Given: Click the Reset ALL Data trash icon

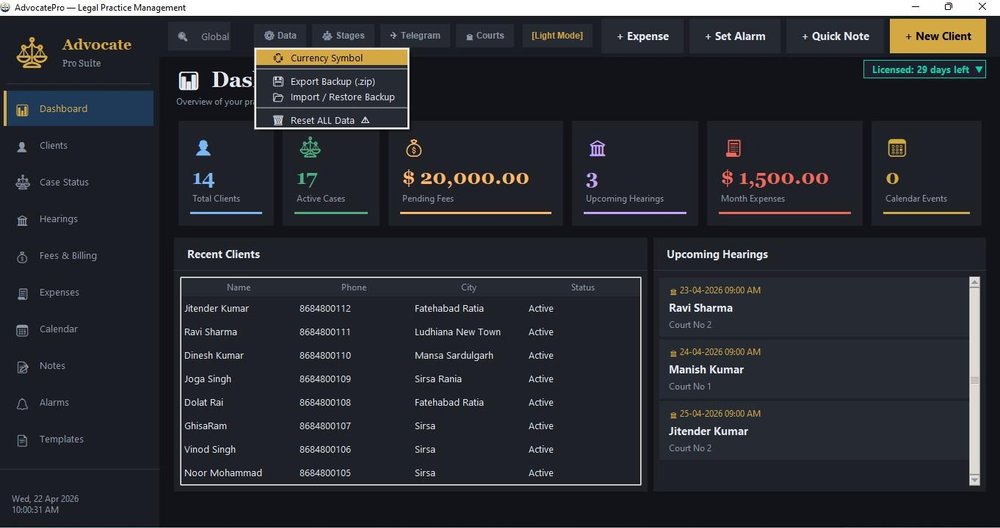Looking at the screenshot, I should [278, 120].
